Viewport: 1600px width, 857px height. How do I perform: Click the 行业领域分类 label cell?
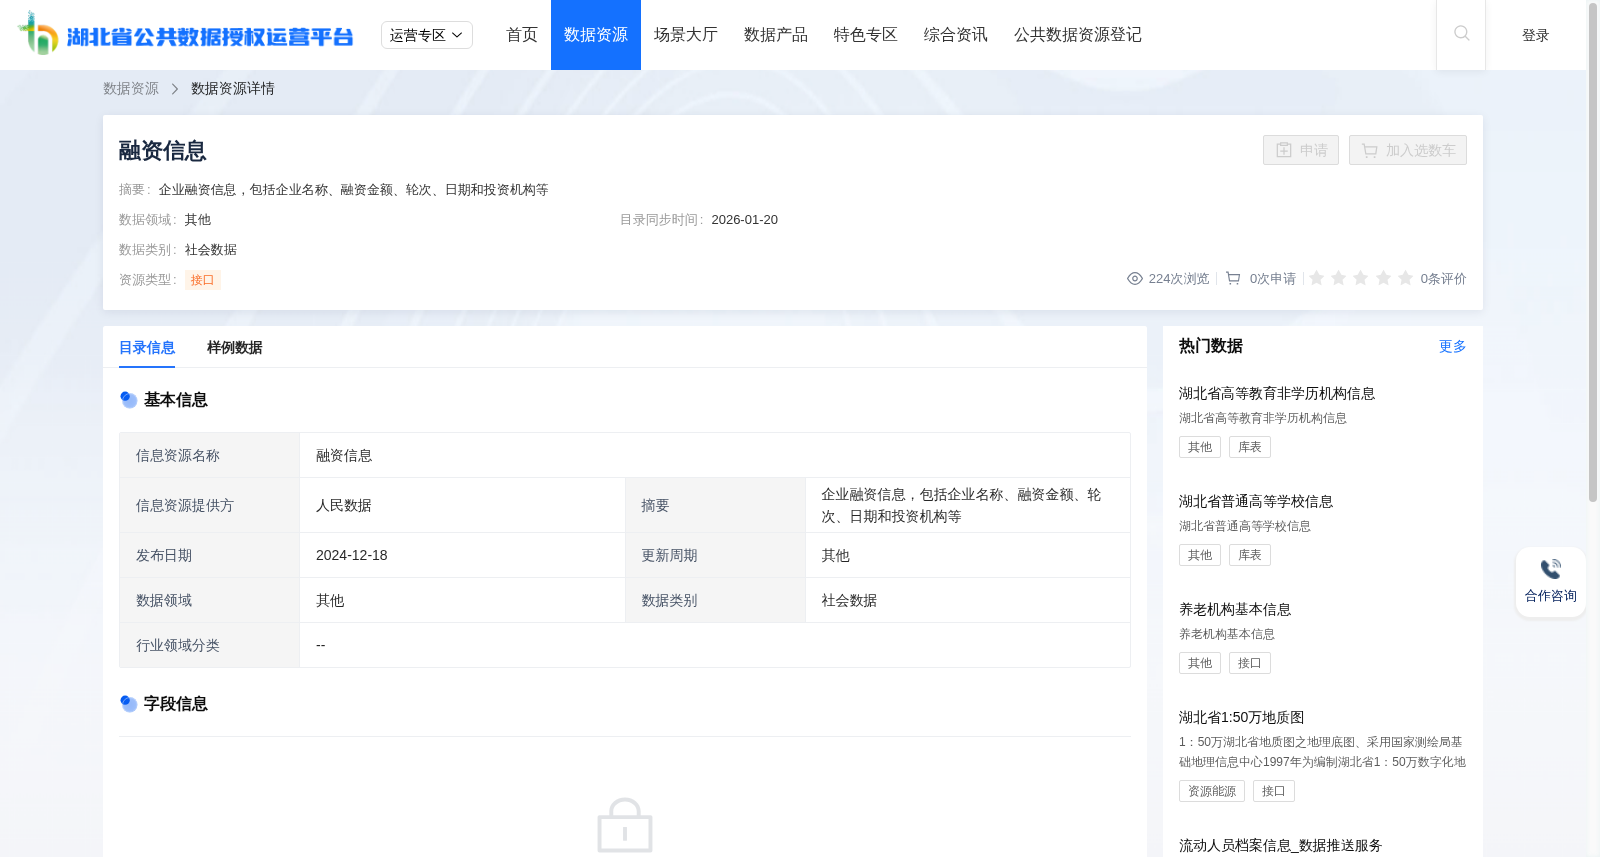(x=210, y=645)
